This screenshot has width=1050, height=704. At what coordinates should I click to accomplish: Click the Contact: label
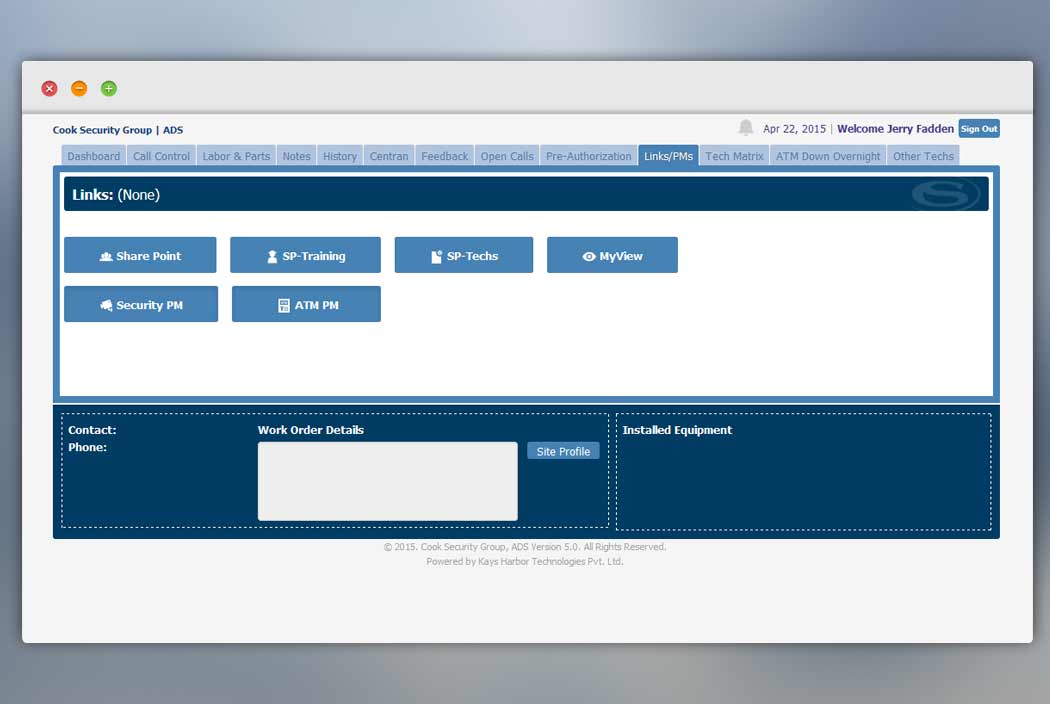92,430
